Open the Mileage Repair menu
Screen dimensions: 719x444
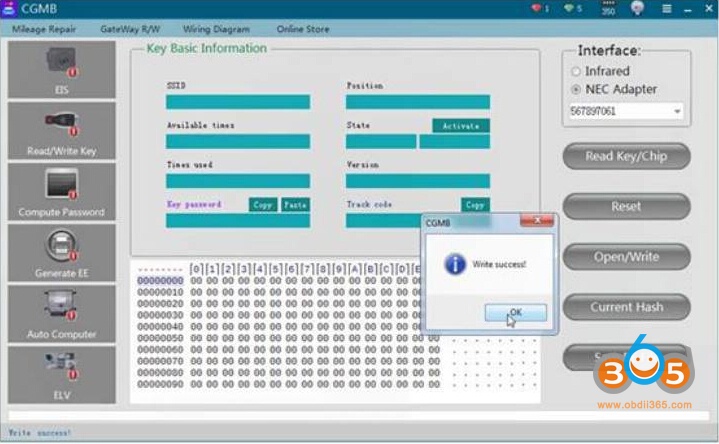click(43, 29)
